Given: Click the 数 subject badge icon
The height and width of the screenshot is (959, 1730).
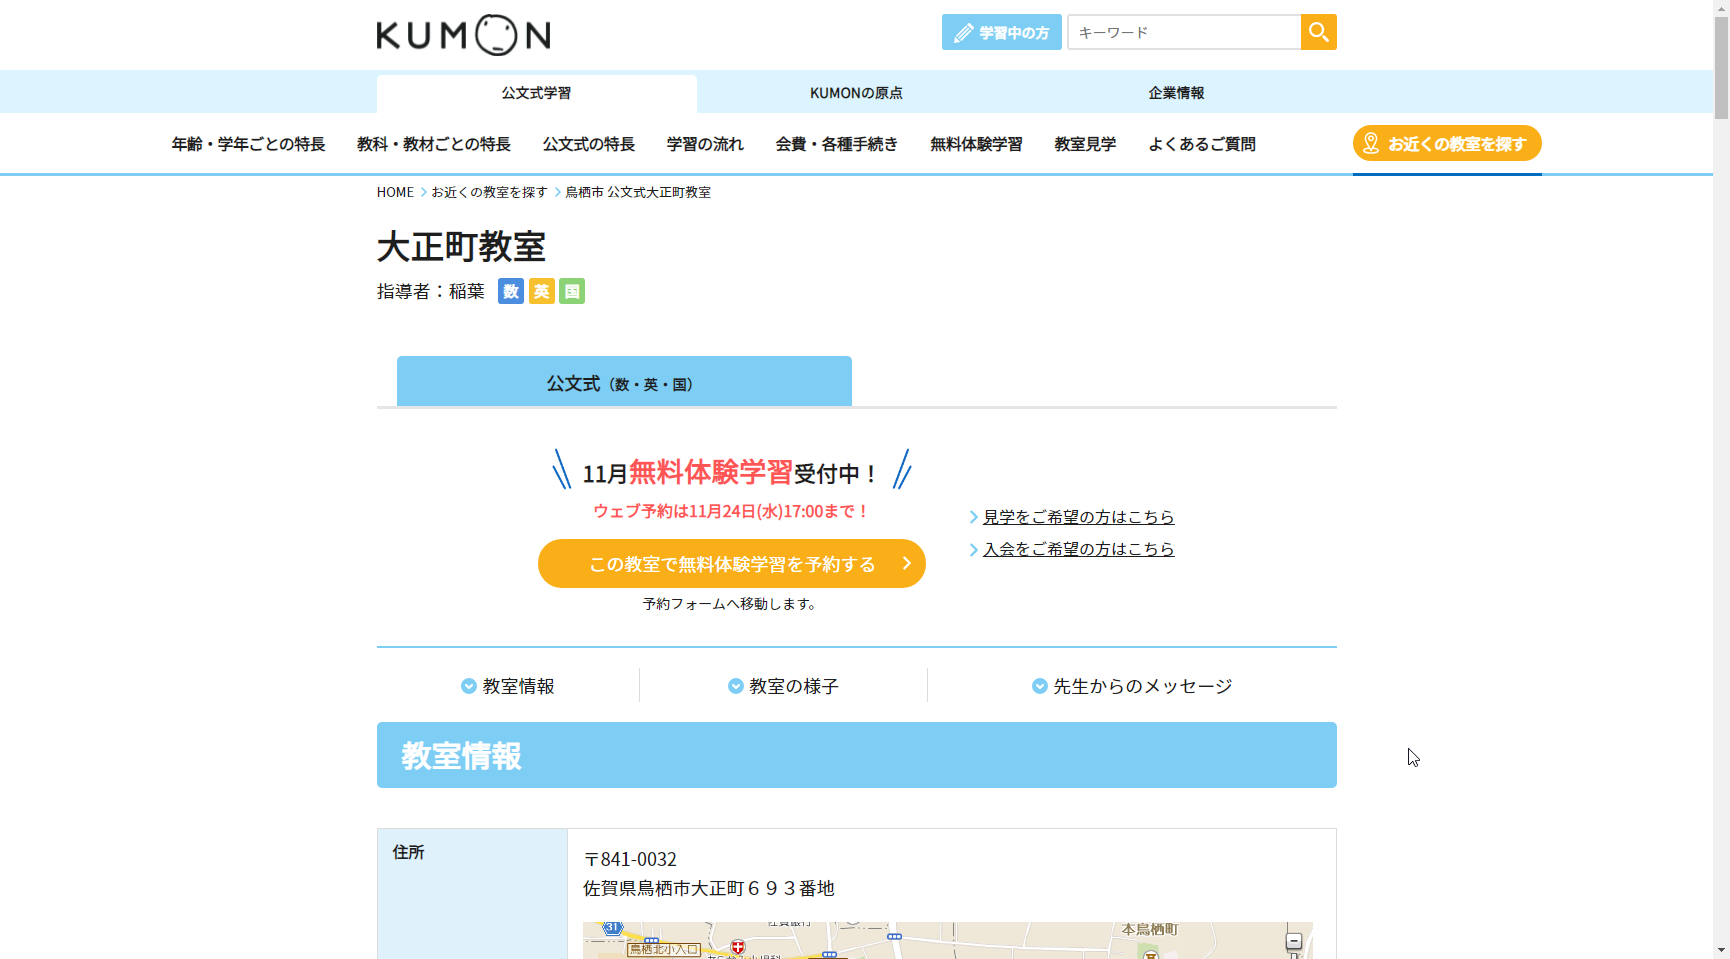Looking at the screenshot, I should tap(511, 291).
